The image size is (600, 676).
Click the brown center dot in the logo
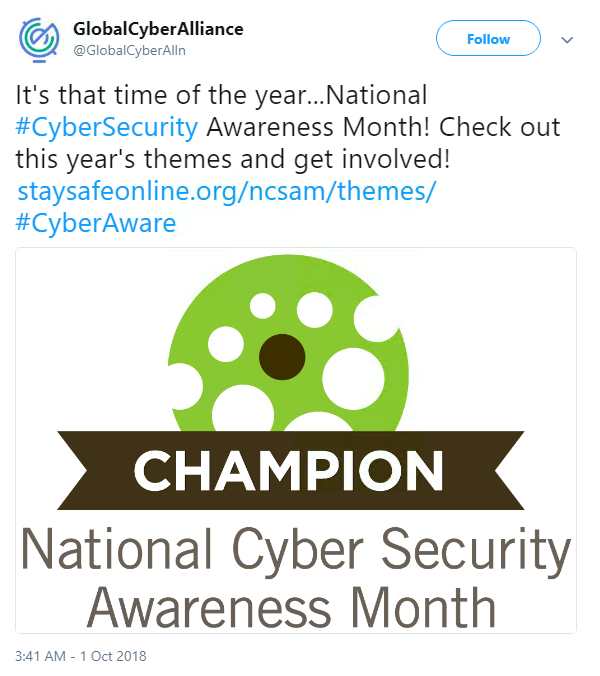click(282, 357)
